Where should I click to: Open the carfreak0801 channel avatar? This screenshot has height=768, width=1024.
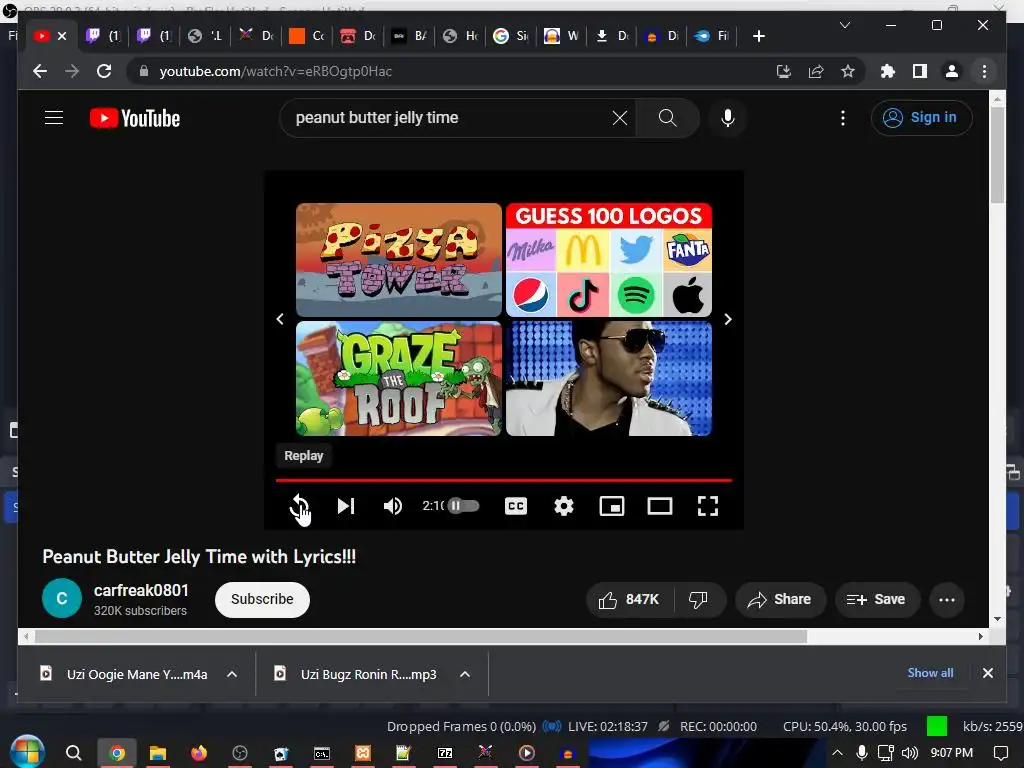pyautogui.click(x=62, y=598)
